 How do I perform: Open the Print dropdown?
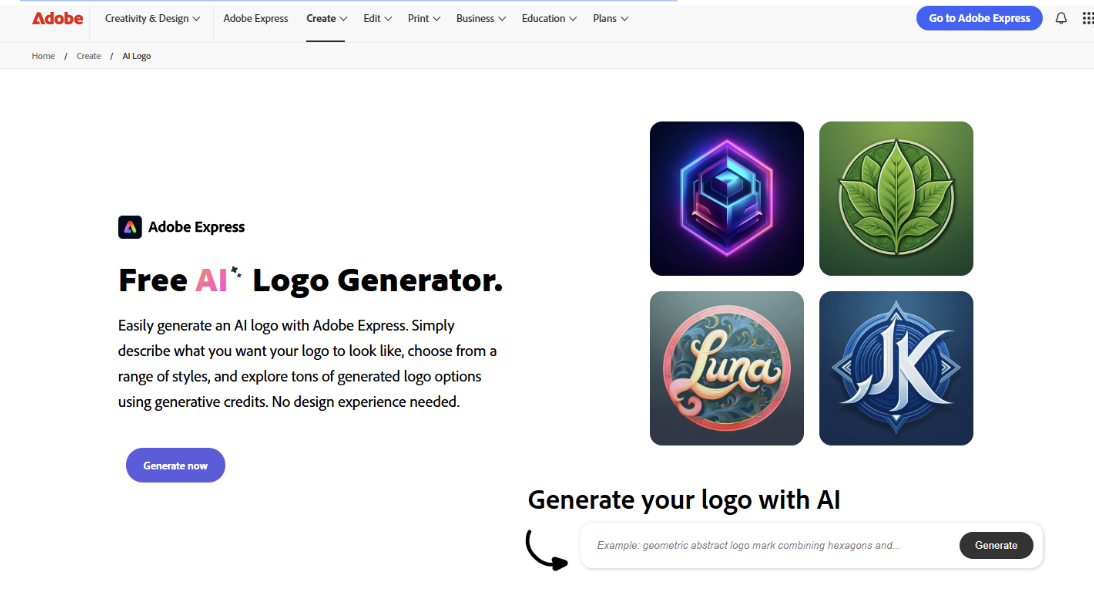click(x=424, y=18)
